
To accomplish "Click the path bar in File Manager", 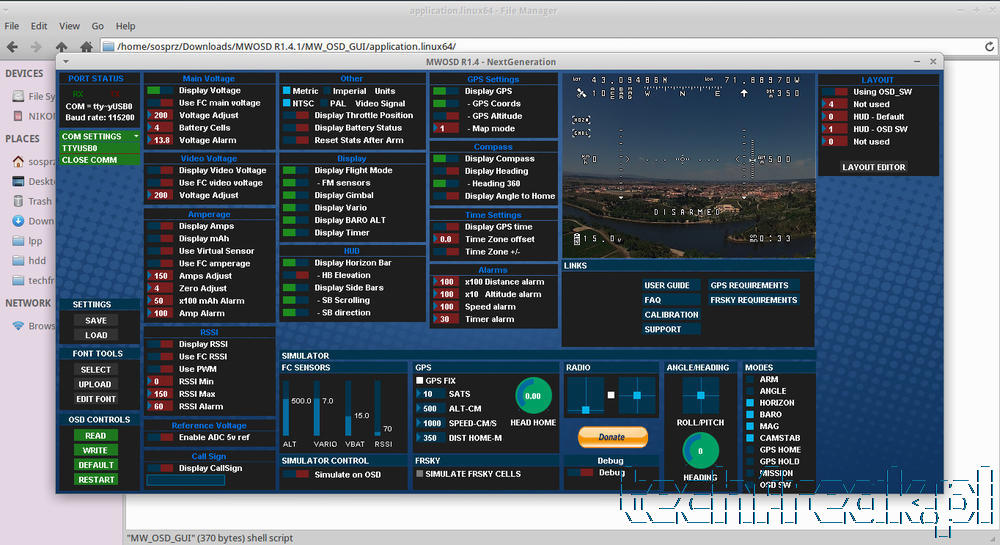I will tap(540, 47).
